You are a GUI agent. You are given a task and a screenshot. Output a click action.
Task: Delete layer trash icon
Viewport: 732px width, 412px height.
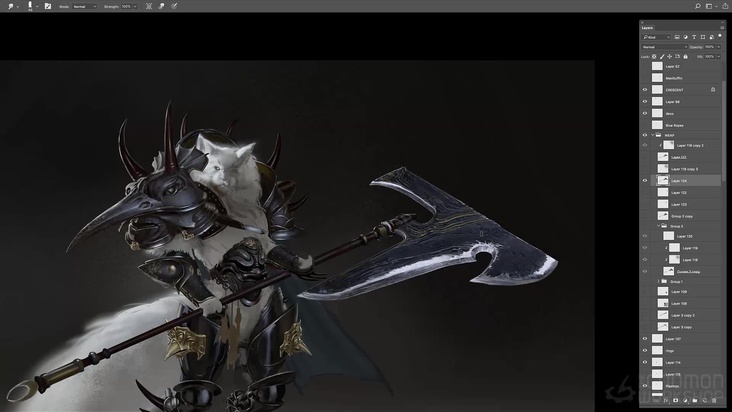click(x=714, y=400)
